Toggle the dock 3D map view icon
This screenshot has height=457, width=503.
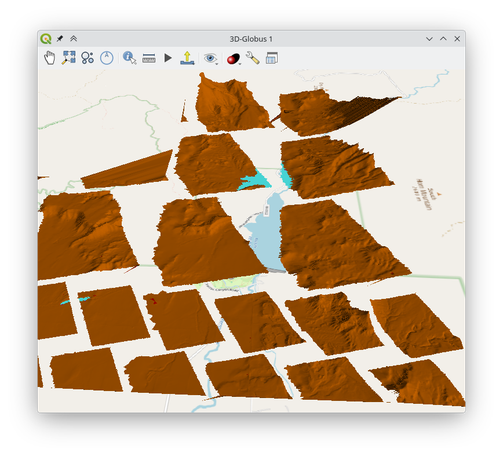pyautogui.click(x=272, y=58)
